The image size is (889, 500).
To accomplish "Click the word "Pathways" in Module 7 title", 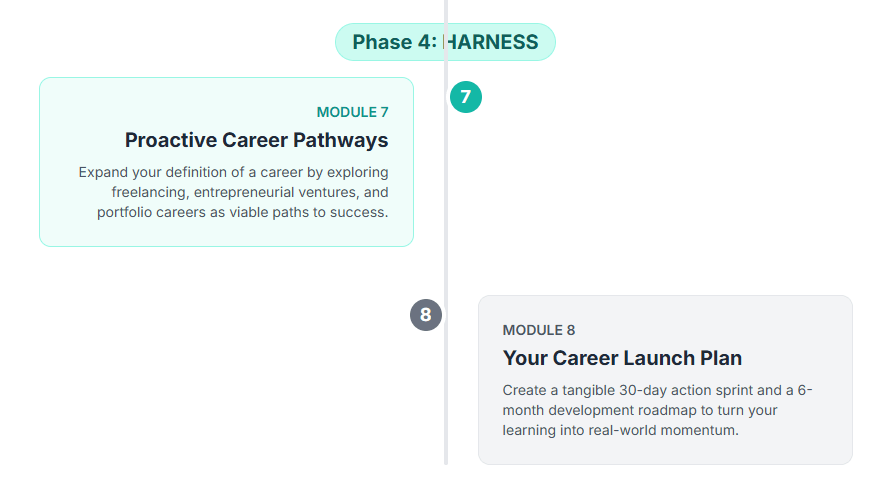I will coord(340,139).
